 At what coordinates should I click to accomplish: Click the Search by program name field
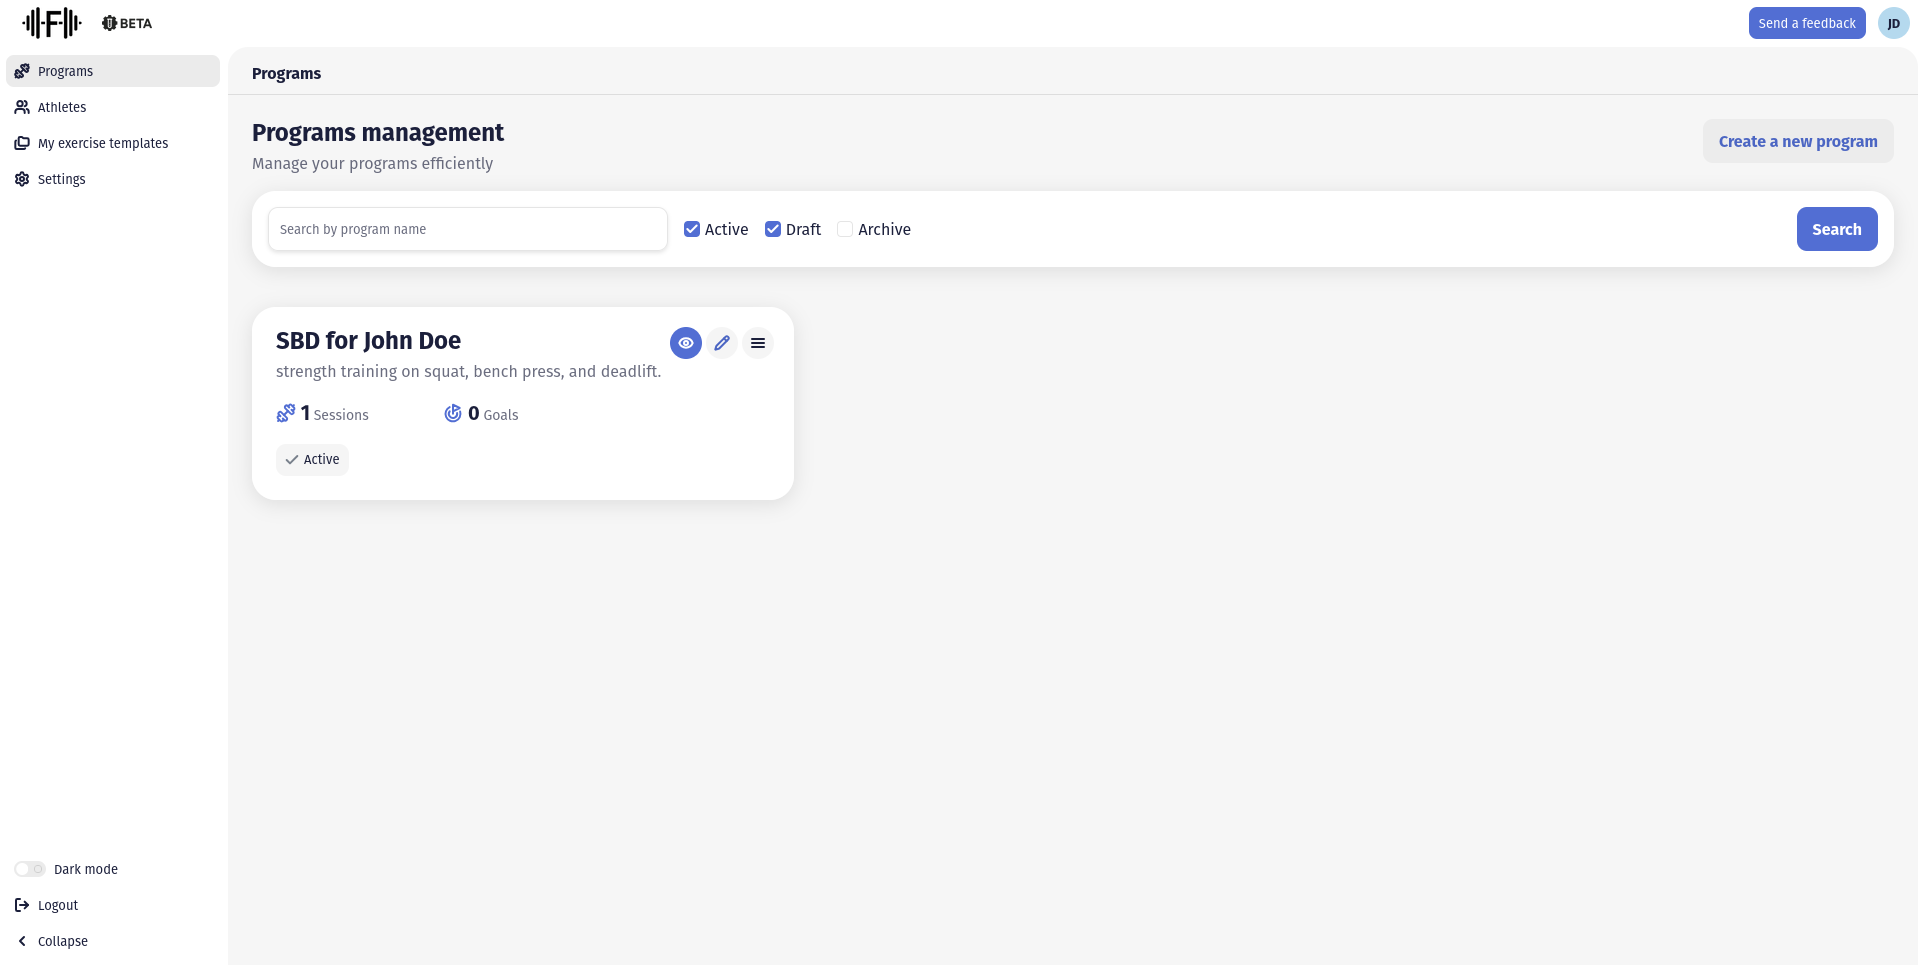pos(467,229)
